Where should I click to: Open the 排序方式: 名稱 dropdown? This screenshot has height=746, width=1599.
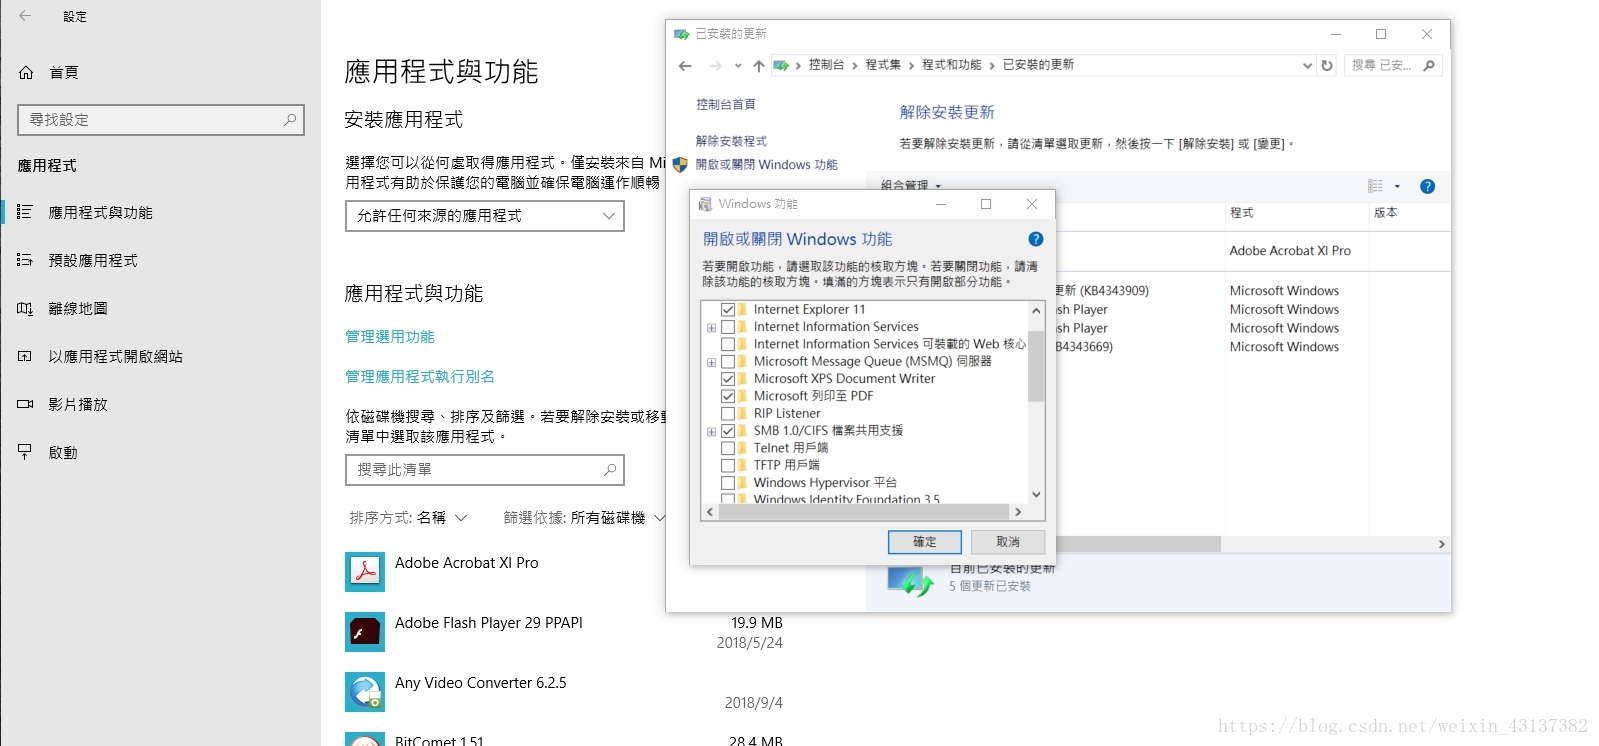tap(408, 518)
